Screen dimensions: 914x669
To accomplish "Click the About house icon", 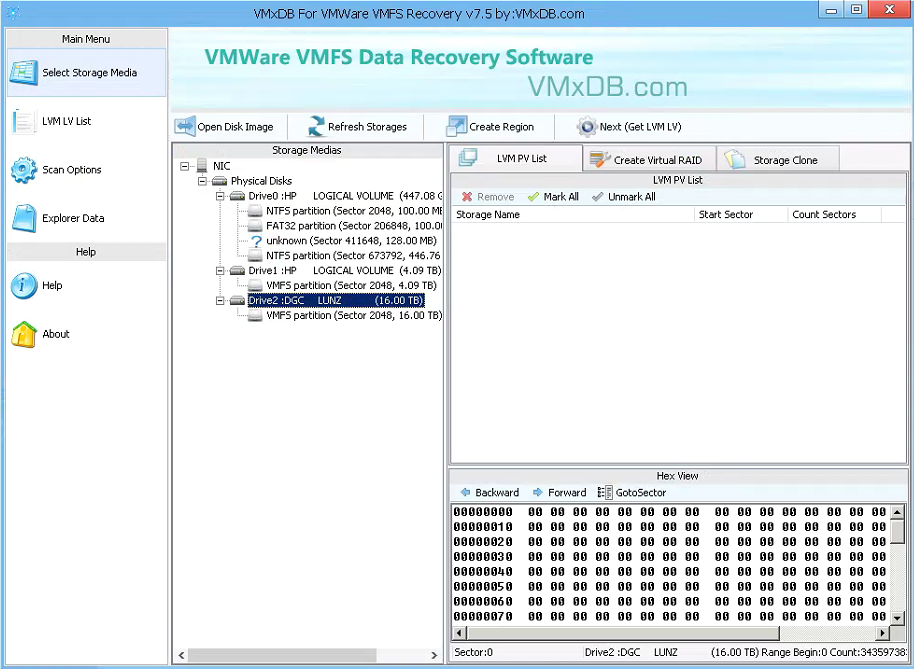I will [x=23, y=334].
